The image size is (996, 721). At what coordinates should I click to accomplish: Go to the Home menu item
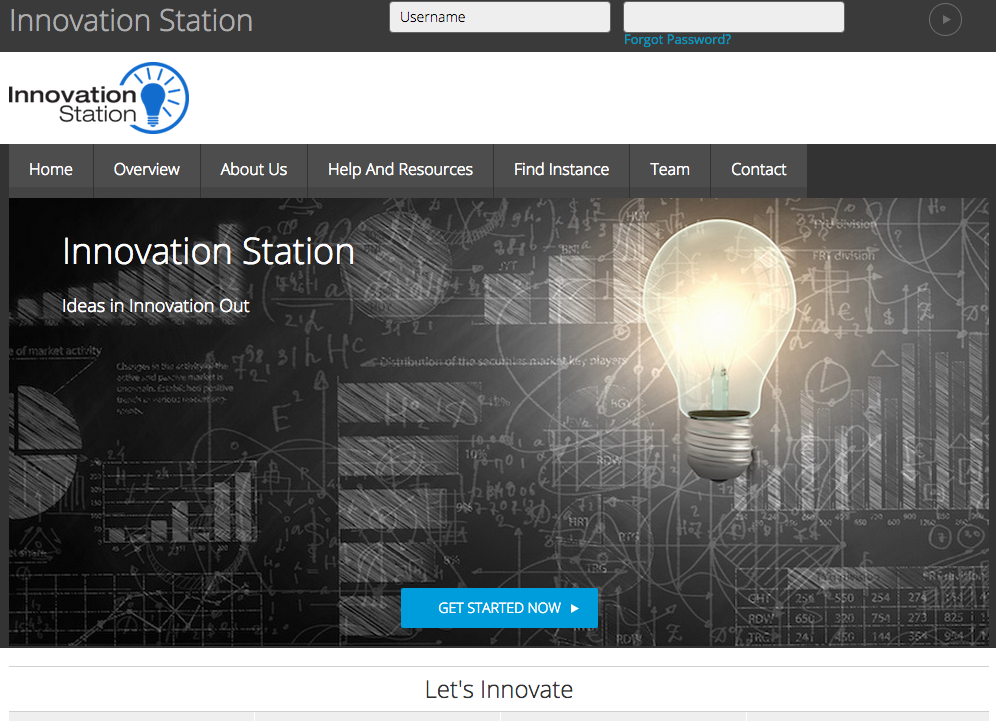(51, 170)
